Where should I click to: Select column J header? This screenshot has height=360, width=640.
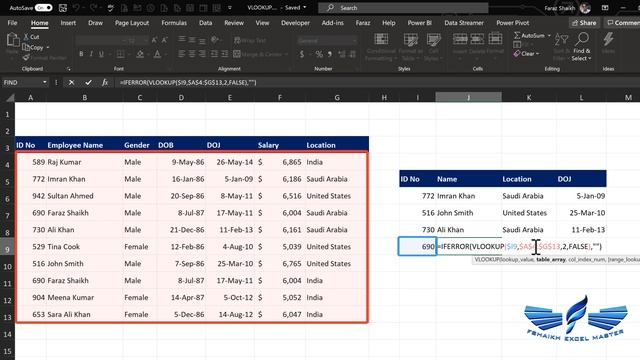469,97
